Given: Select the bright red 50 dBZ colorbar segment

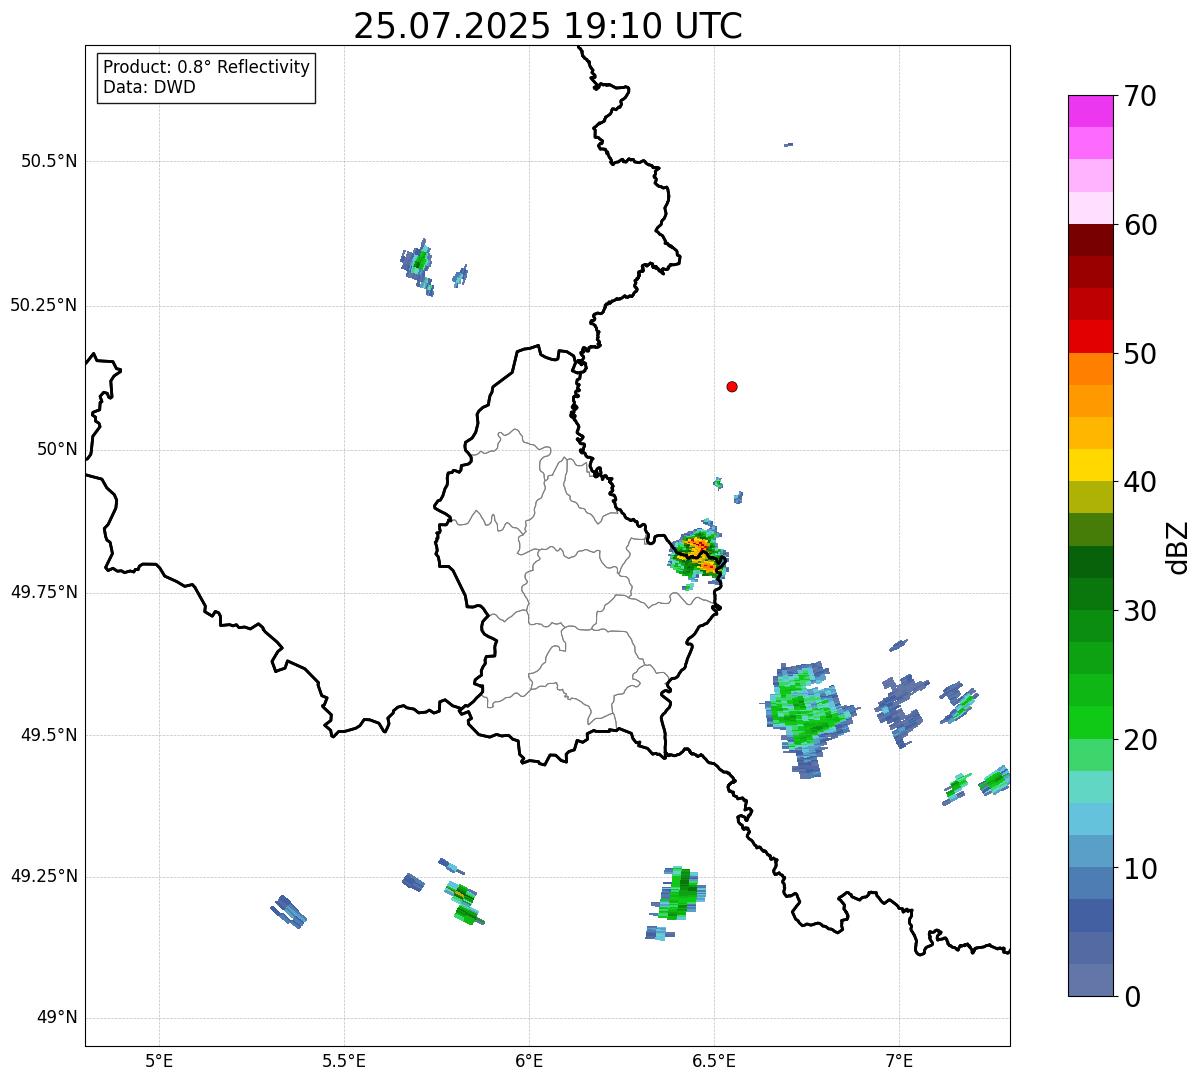Looking at the screenshot, I should (x=1090, y=336).
